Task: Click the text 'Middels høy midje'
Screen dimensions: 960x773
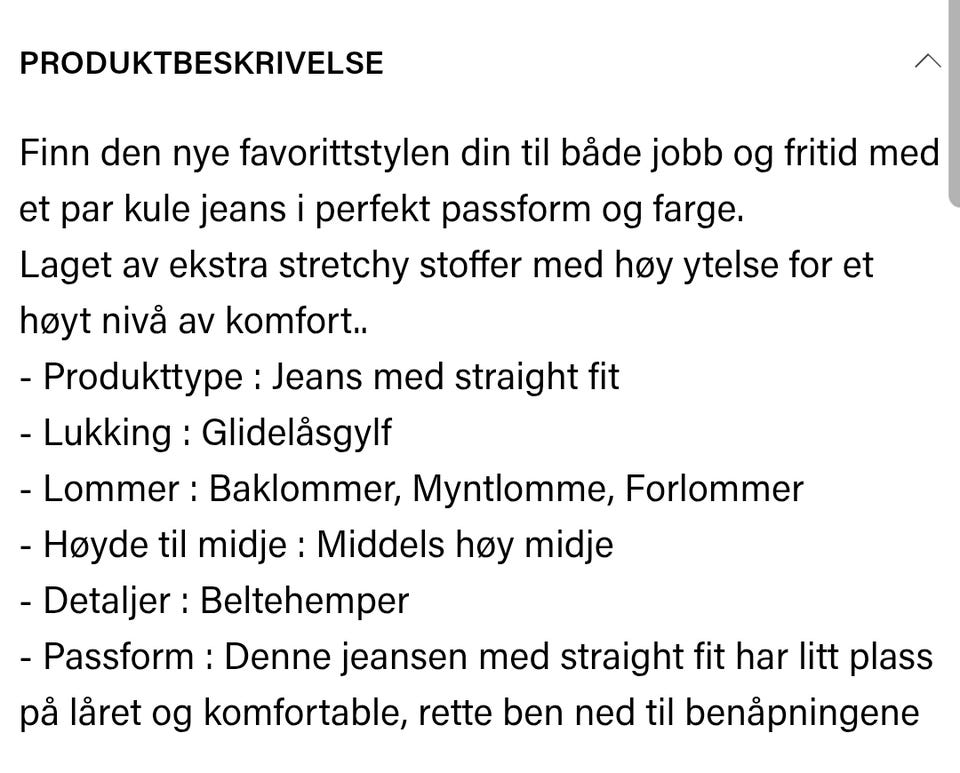Action: [465, 545]
